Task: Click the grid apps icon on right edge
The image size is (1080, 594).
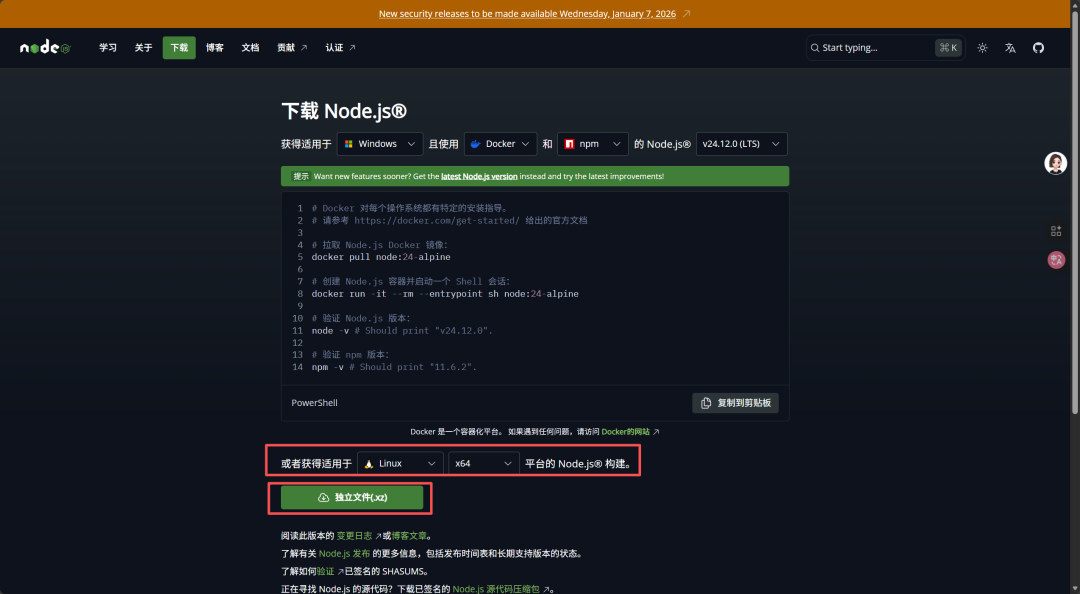Action: click(1056, 231)
